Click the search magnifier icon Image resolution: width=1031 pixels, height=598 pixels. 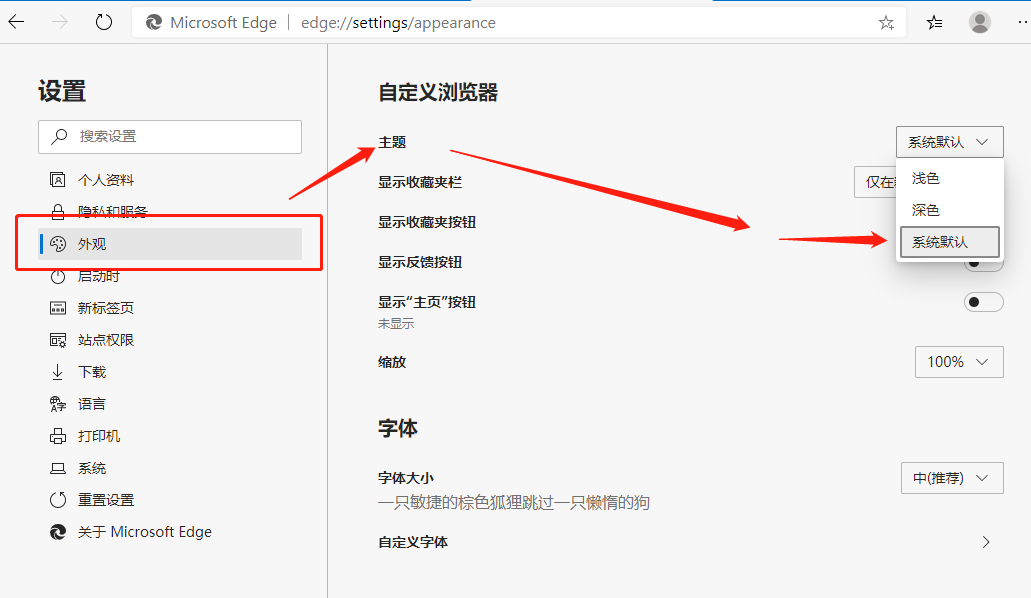60,136
